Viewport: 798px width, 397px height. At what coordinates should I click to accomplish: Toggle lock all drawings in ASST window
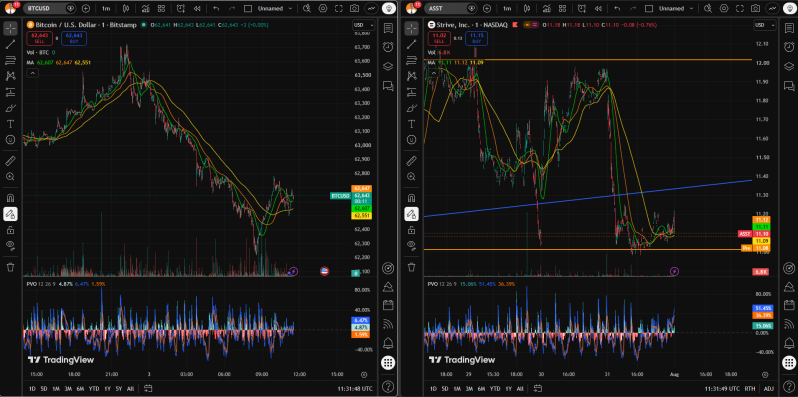[411, 230]
